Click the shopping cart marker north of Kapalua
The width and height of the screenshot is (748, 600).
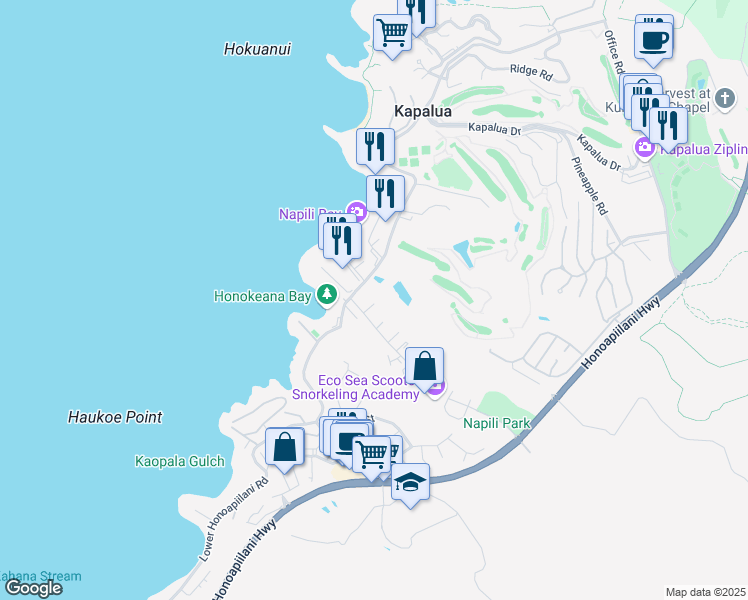point(392,32)
